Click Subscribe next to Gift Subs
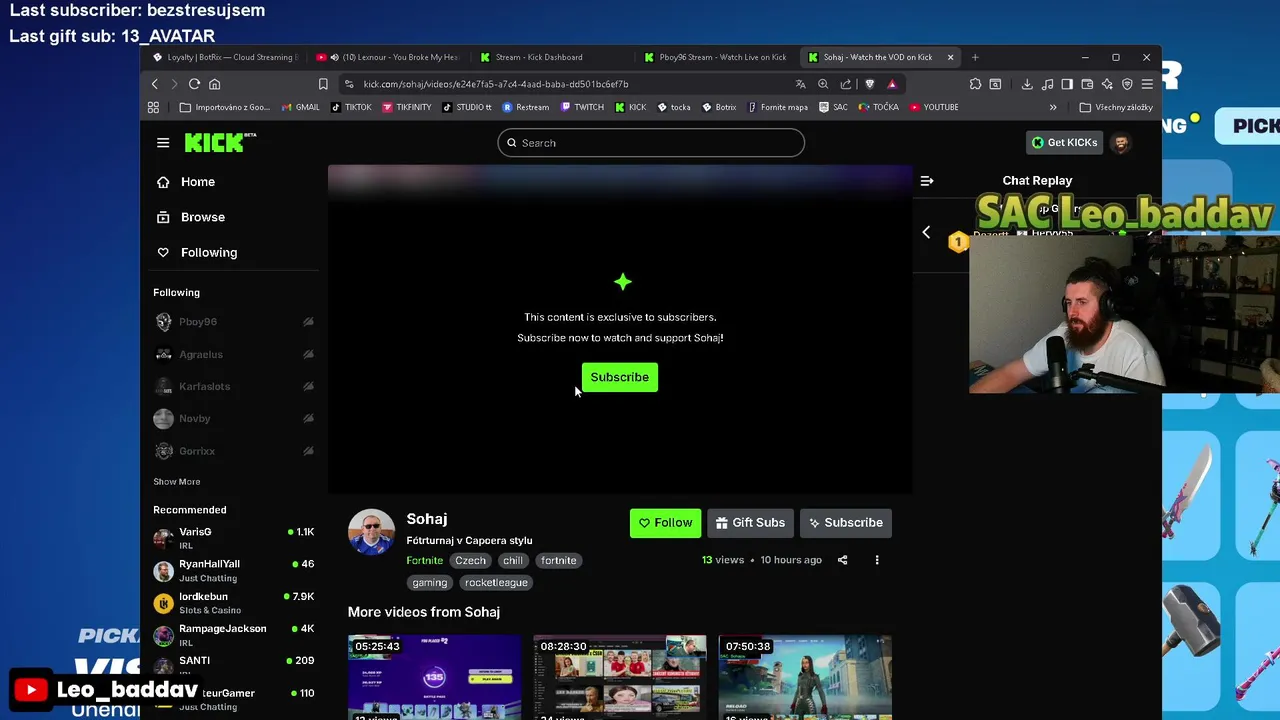 point(846,523)
